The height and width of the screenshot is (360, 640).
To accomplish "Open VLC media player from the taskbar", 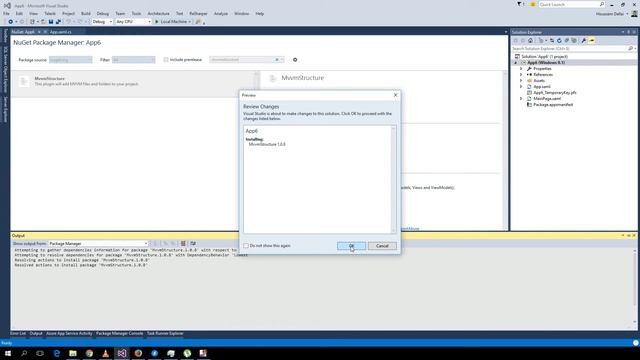I will [106, 353].
